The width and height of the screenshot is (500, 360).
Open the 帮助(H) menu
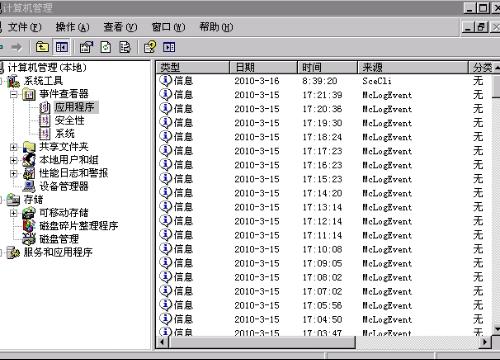[x=216, y=27]
